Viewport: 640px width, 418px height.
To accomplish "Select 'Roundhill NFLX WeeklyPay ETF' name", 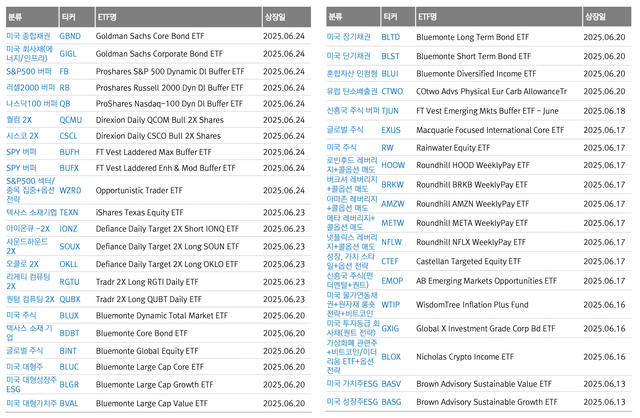I will click(471, 242).
